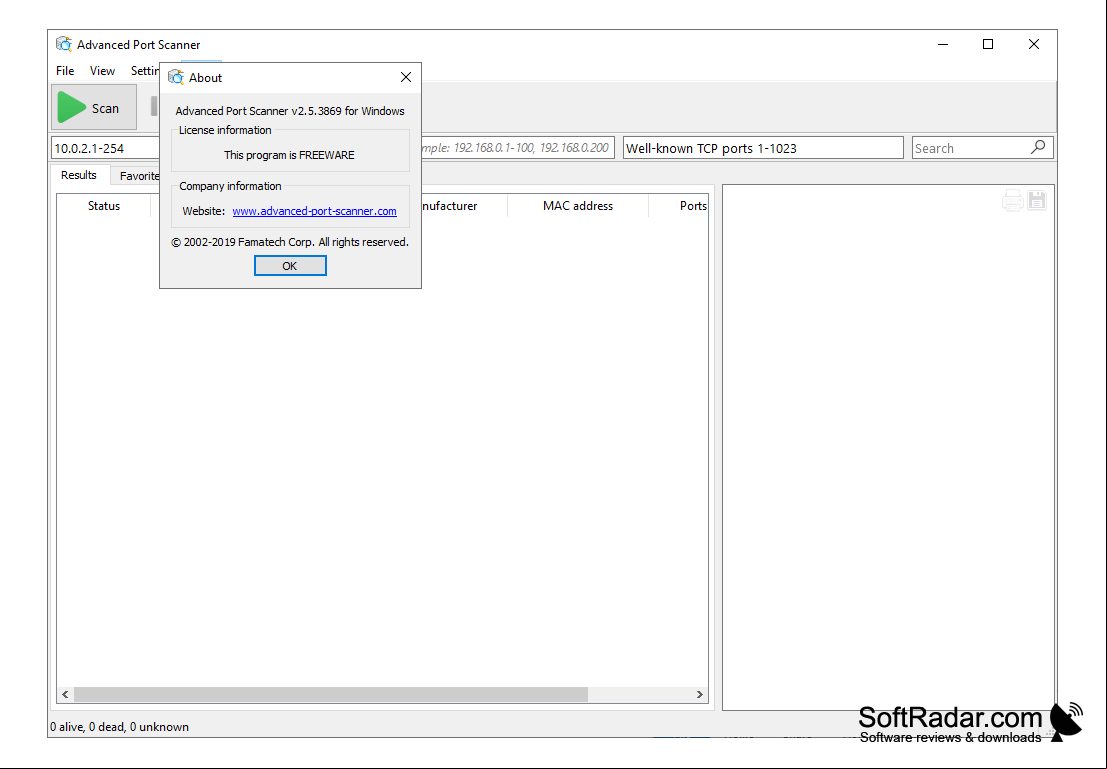The width and height of the screenshot is (1107, 769).
Task: Click the greyed-out save floppy icon
Action: point(1036,201)
